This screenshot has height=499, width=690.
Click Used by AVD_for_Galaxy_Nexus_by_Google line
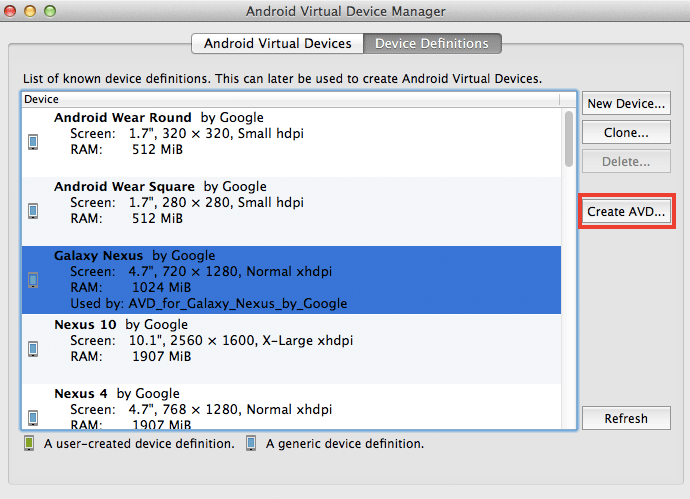pyautogui.click(x=209, y=304)
